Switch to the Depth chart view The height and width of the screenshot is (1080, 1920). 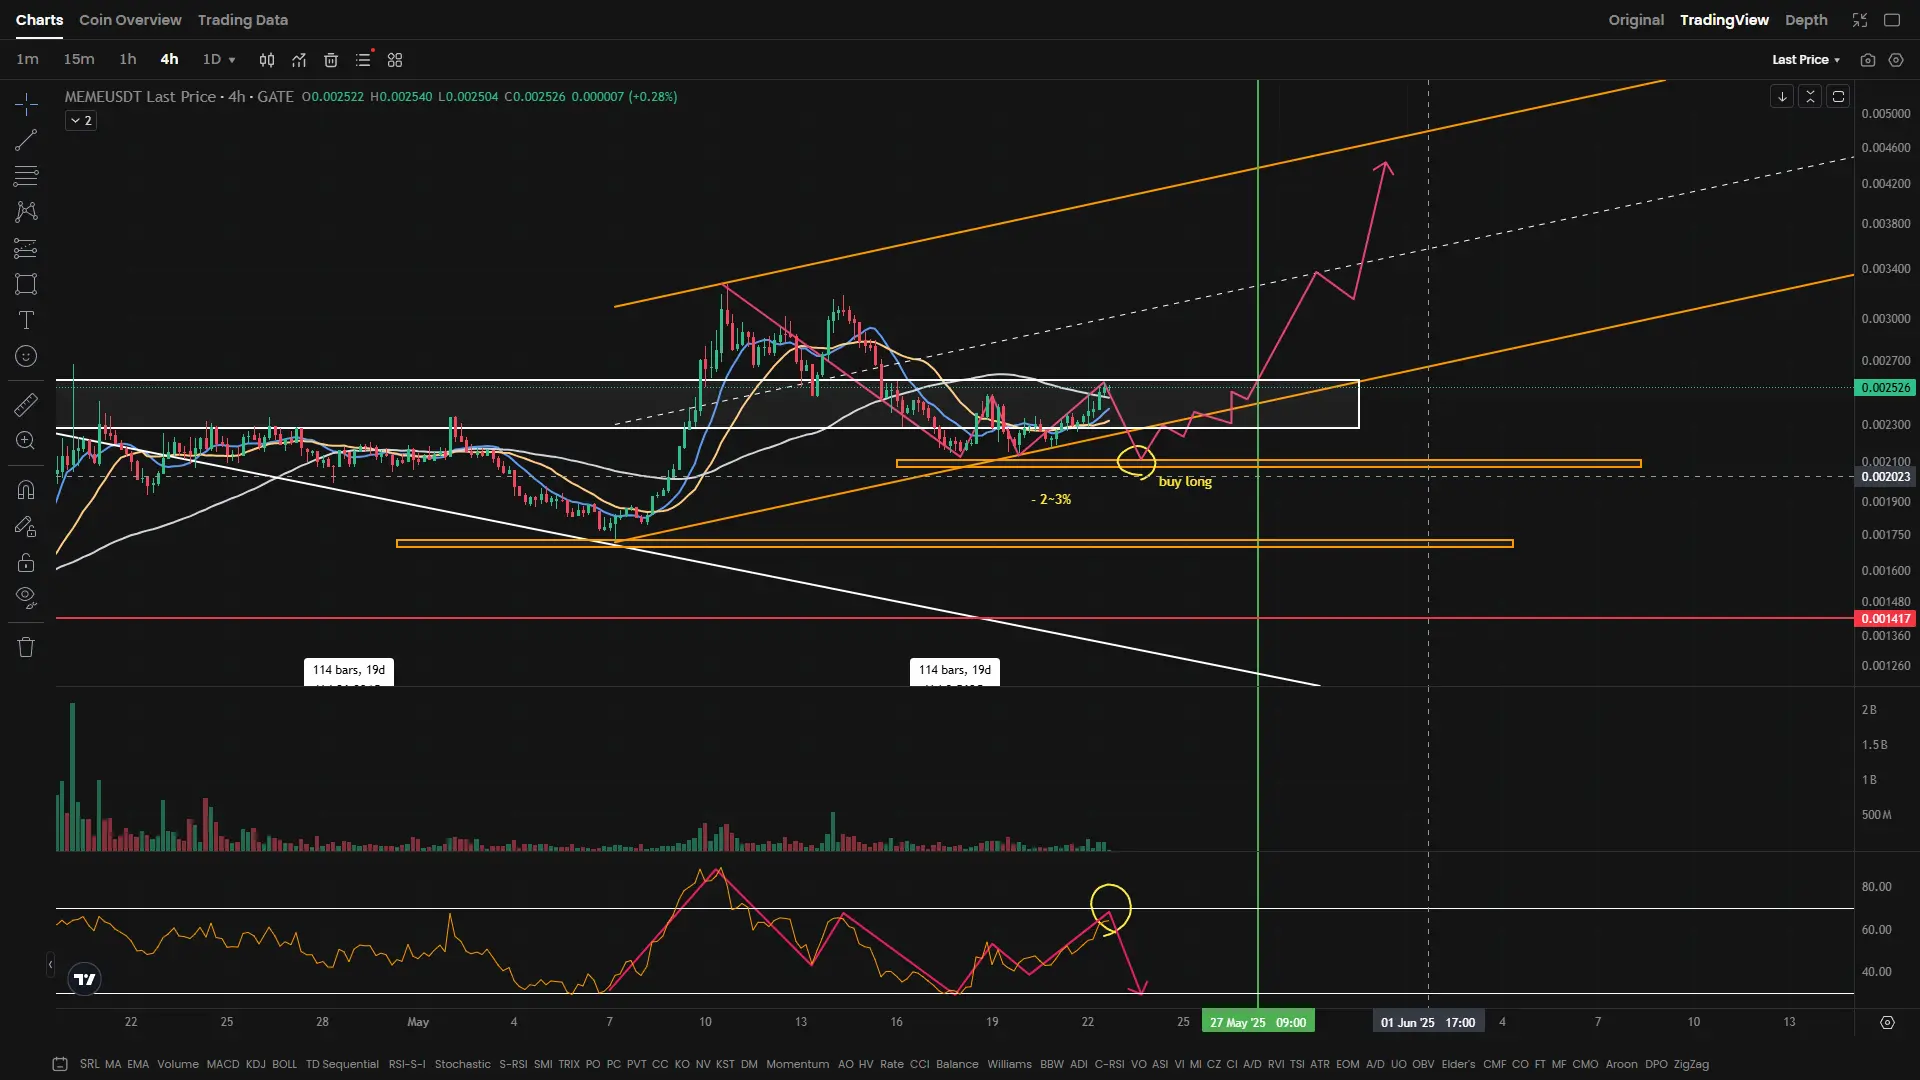tap(1805, 20)
